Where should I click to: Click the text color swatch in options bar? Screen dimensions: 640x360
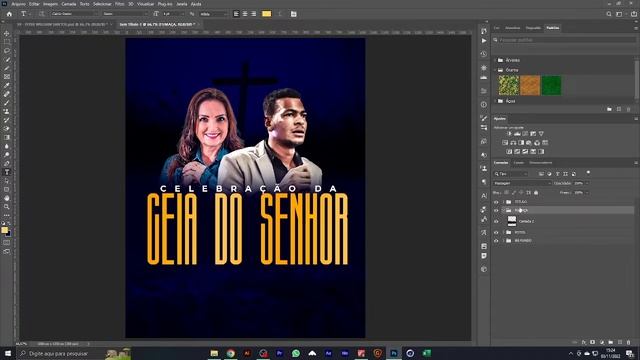[x=267, y=14]
